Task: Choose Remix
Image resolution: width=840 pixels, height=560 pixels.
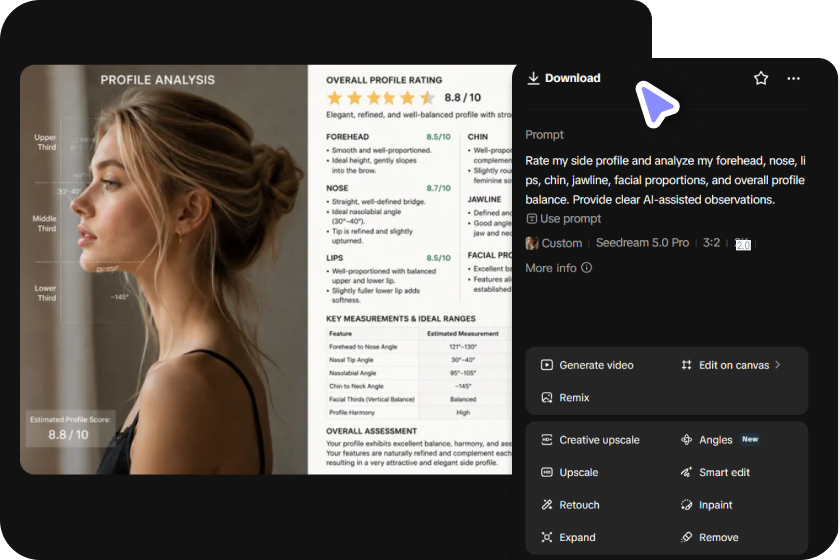Action: (x=565, y=398)
